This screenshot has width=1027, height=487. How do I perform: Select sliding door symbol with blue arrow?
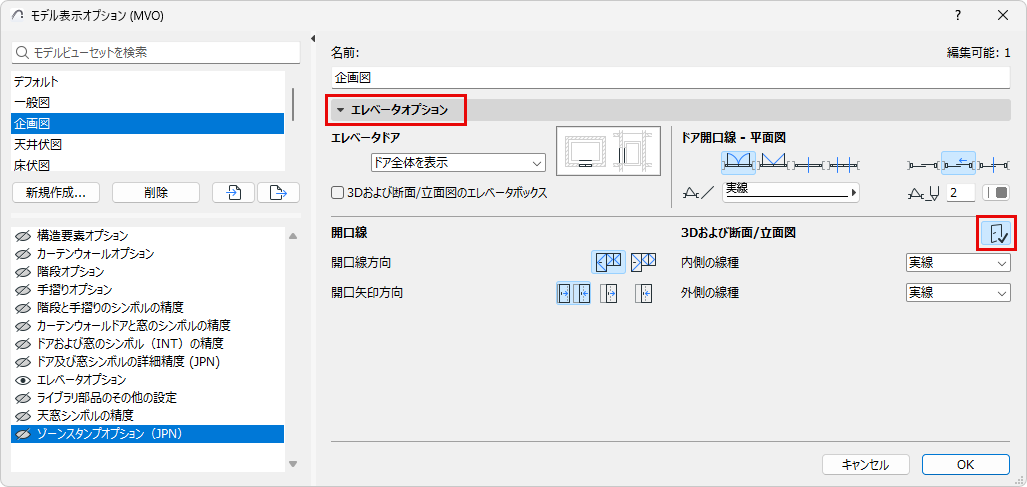(959, 162)
